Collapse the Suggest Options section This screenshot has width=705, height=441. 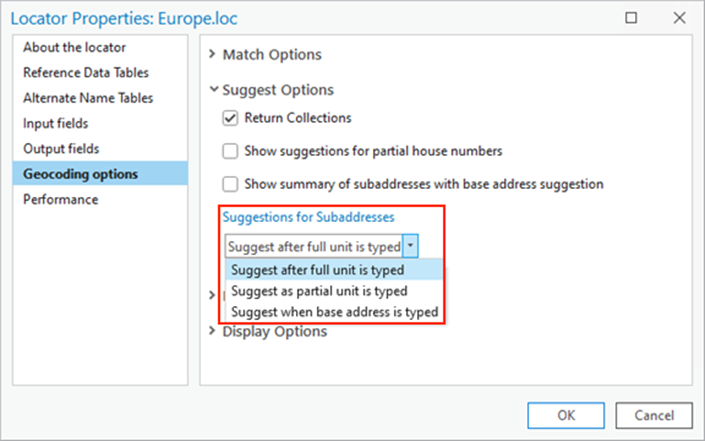213,89
